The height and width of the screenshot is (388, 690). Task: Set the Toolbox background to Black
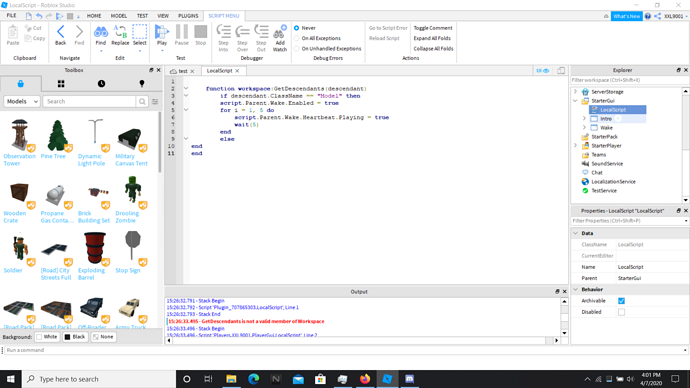coord(75,337)
